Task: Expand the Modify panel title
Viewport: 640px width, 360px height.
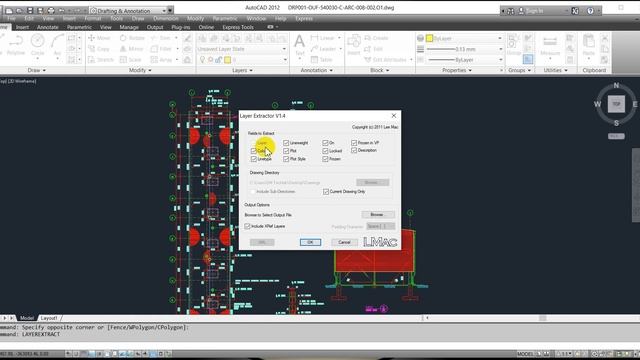Action: (140, 70)
